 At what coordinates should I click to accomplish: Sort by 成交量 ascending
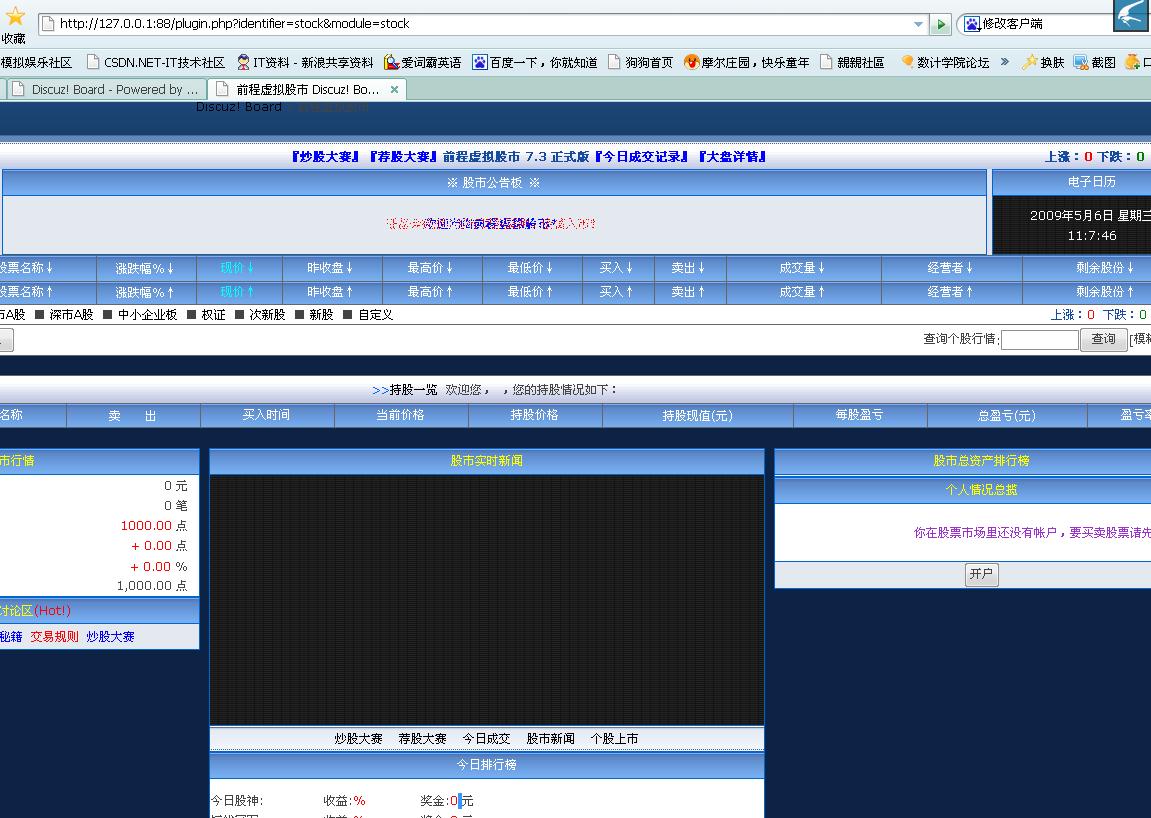[x=803, y=292]
